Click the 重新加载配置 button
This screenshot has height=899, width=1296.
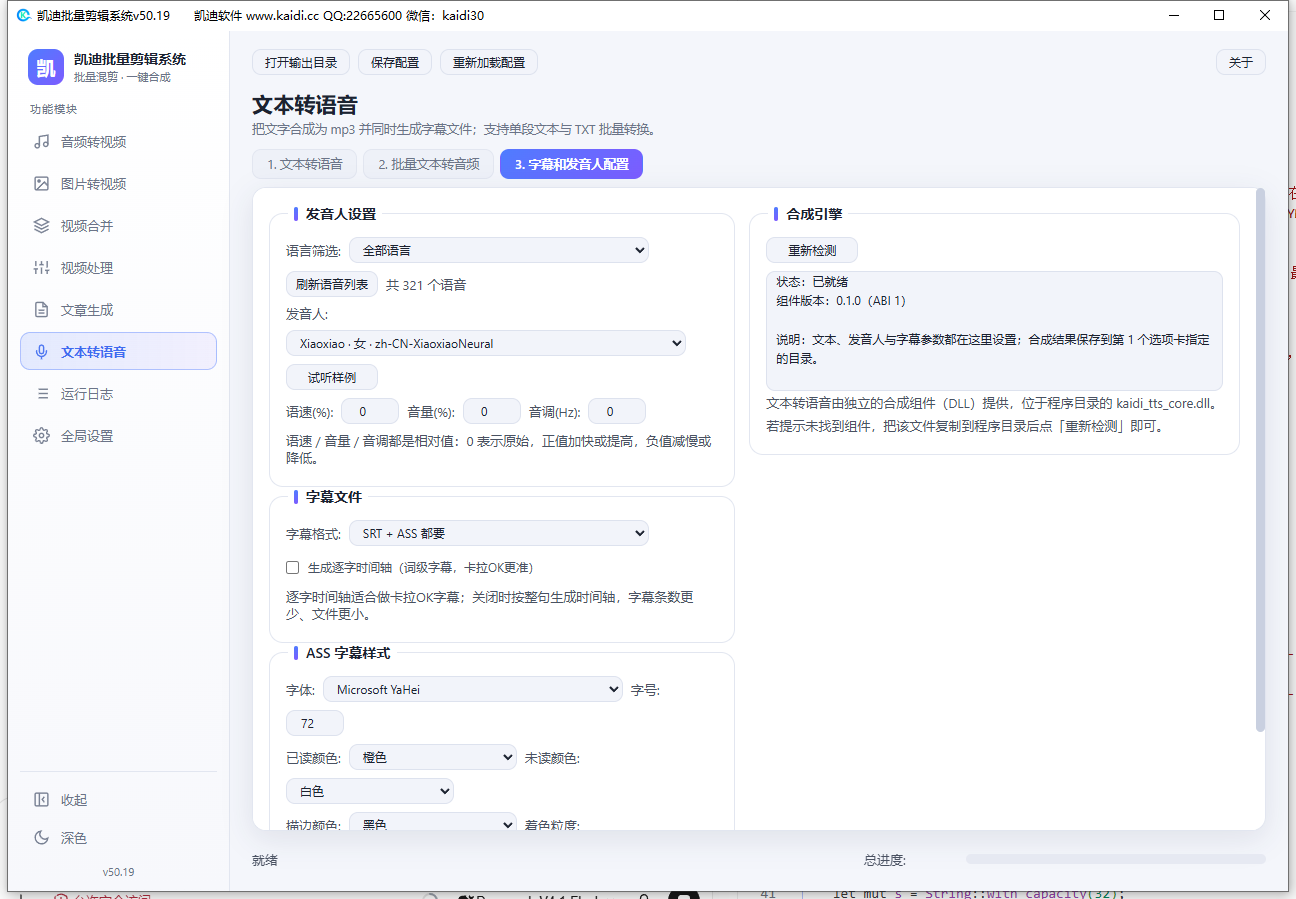coord(489,62)
